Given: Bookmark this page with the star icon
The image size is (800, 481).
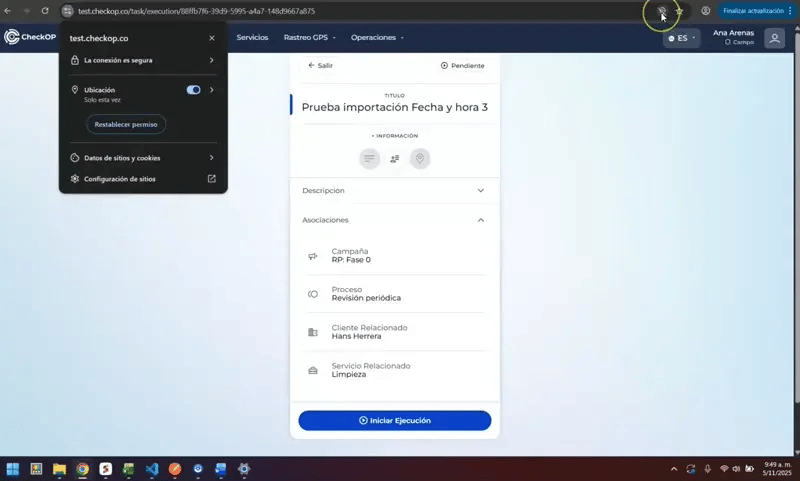Looking at the screenshot, I should [x=680, y=11].
